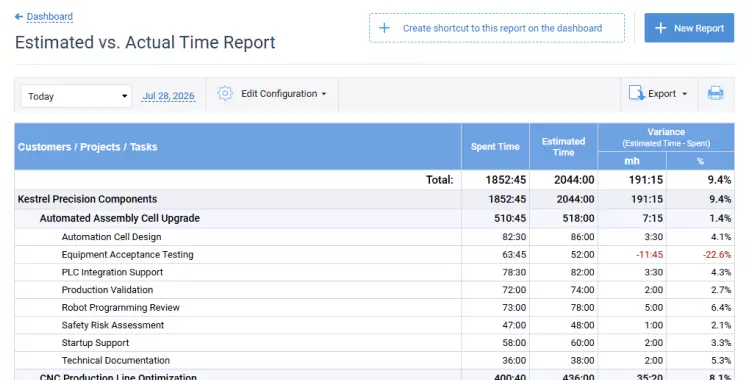Viewport: 750px width, 380px height.
Task: Click the 82:30 spent time for Automation Cell Design
Action: 514,237
